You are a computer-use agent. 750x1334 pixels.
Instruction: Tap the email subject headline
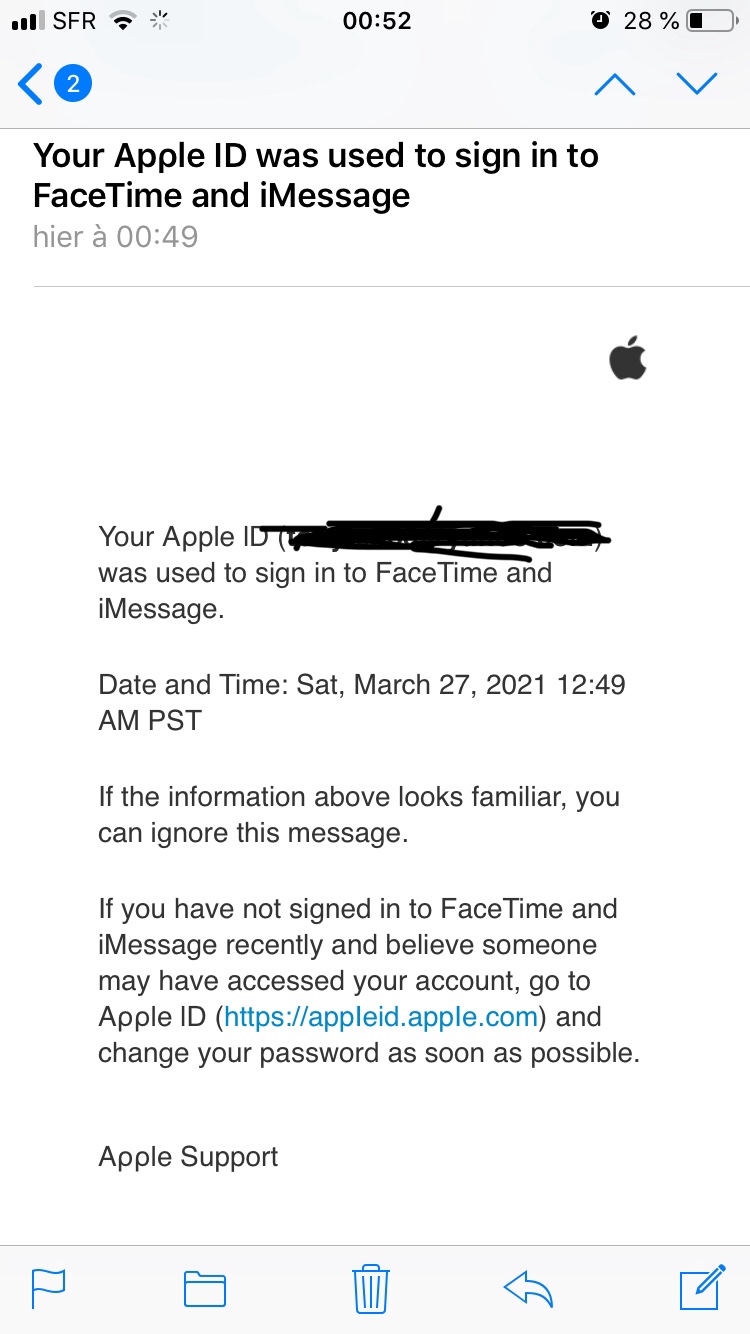pyautogui.click(x=316, y=175)
